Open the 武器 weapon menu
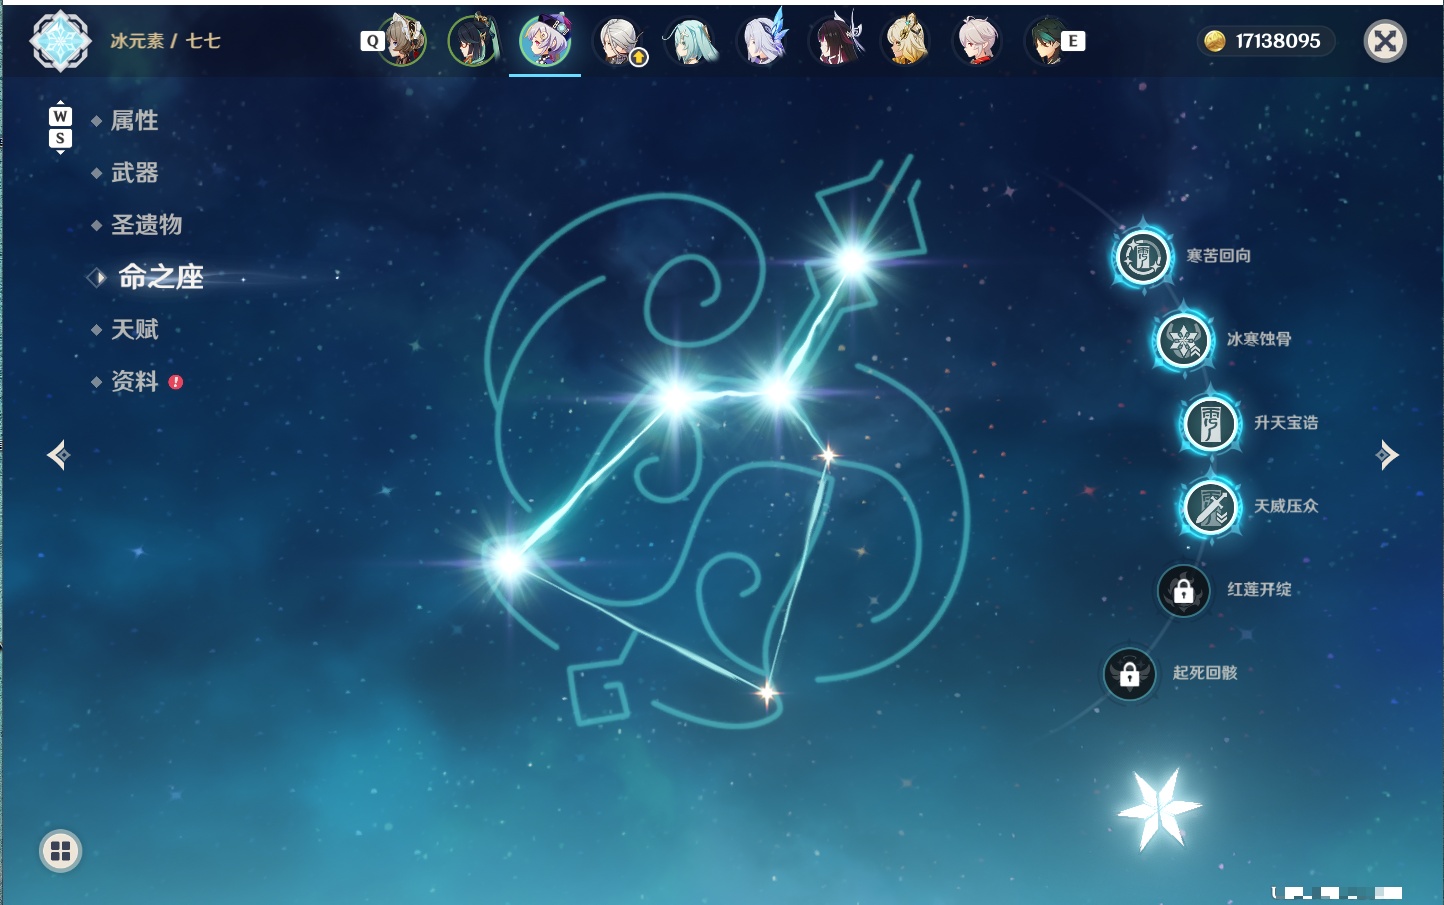 coord(134,173)
